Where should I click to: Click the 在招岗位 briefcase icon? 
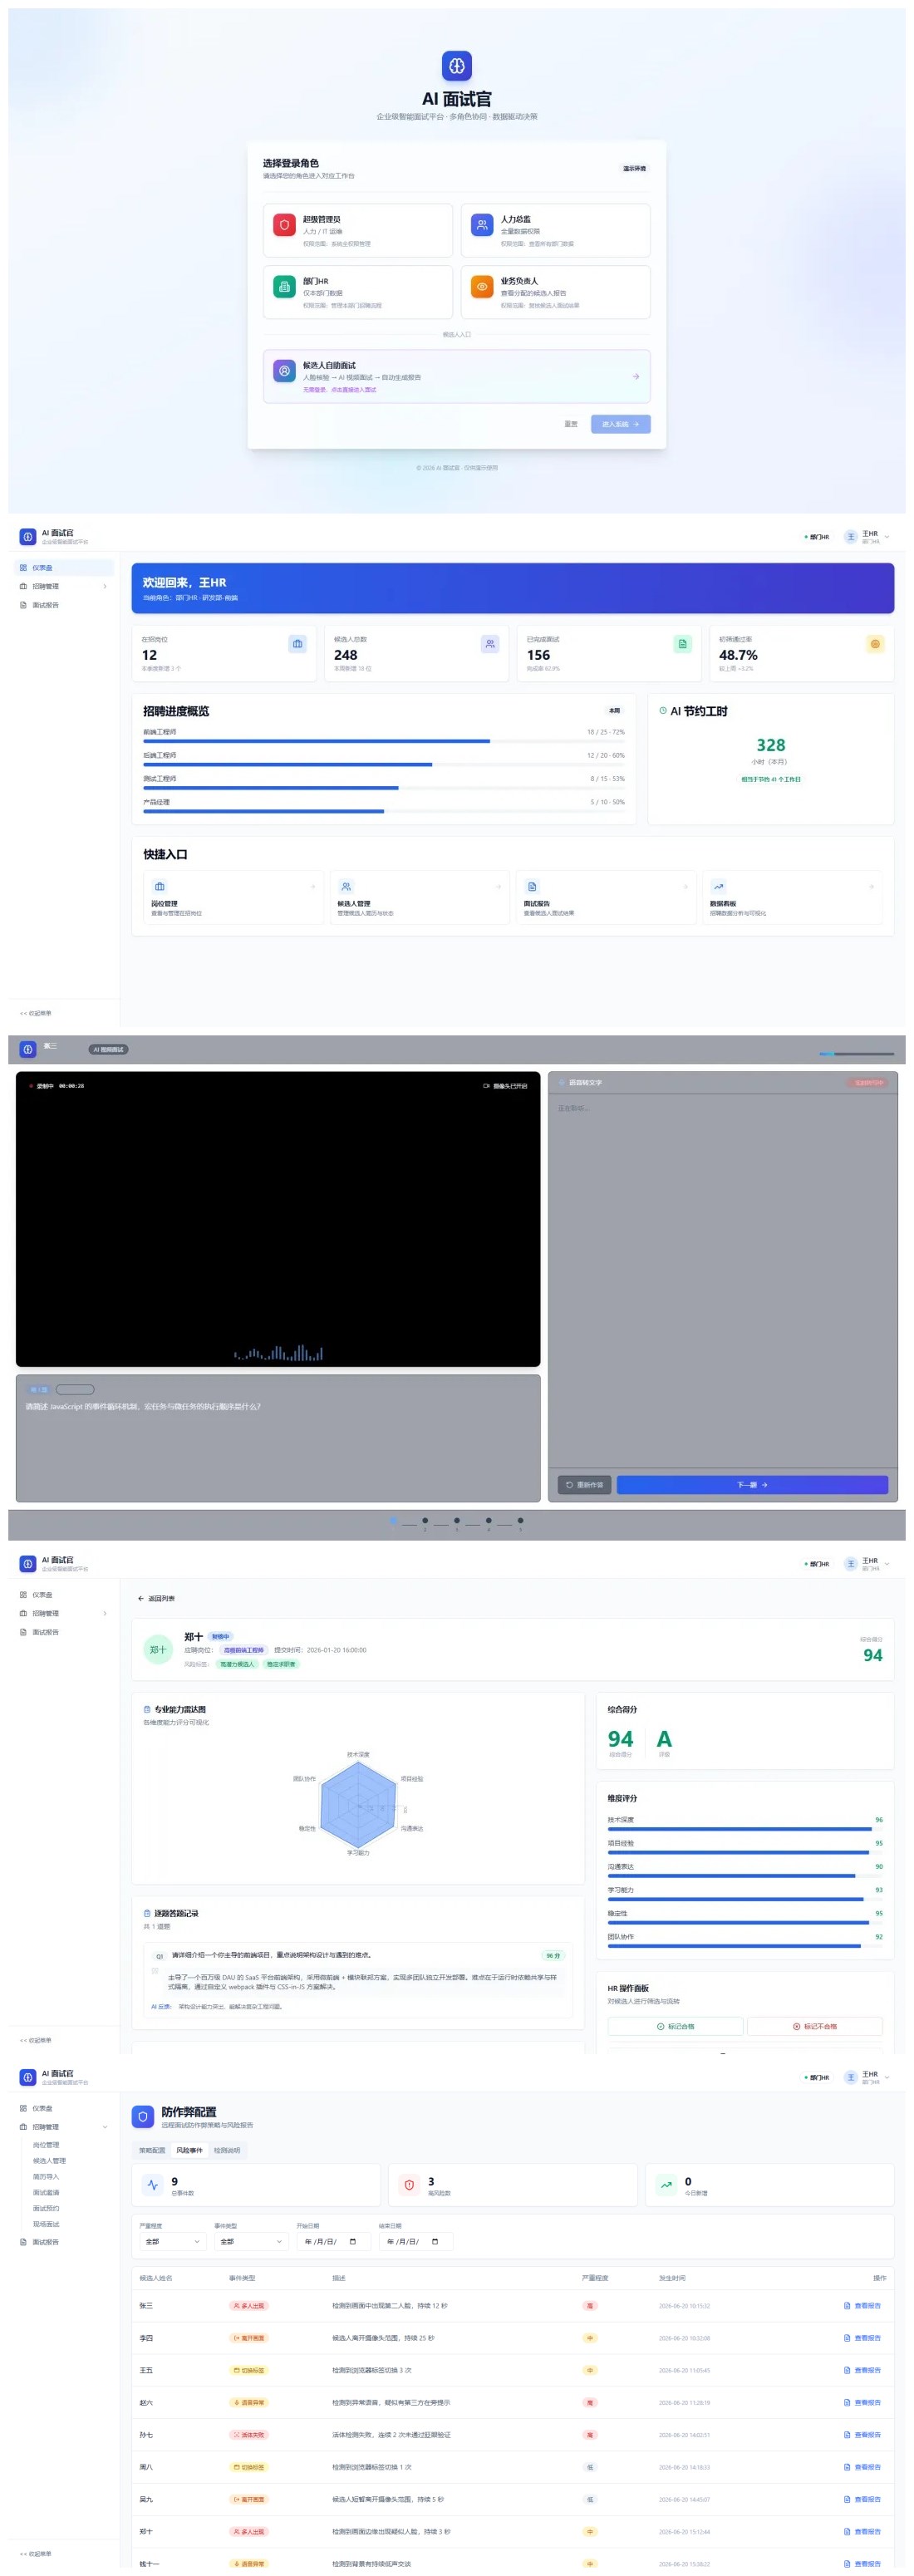click(x=298, y=644)
